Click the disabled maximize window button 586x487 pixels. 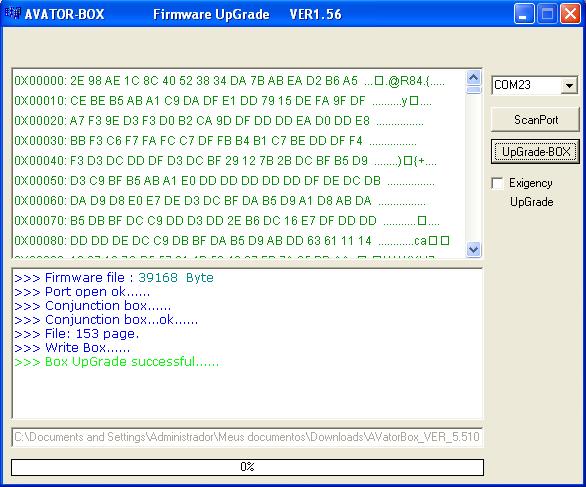pyautogui.click(x=547, y=14)
